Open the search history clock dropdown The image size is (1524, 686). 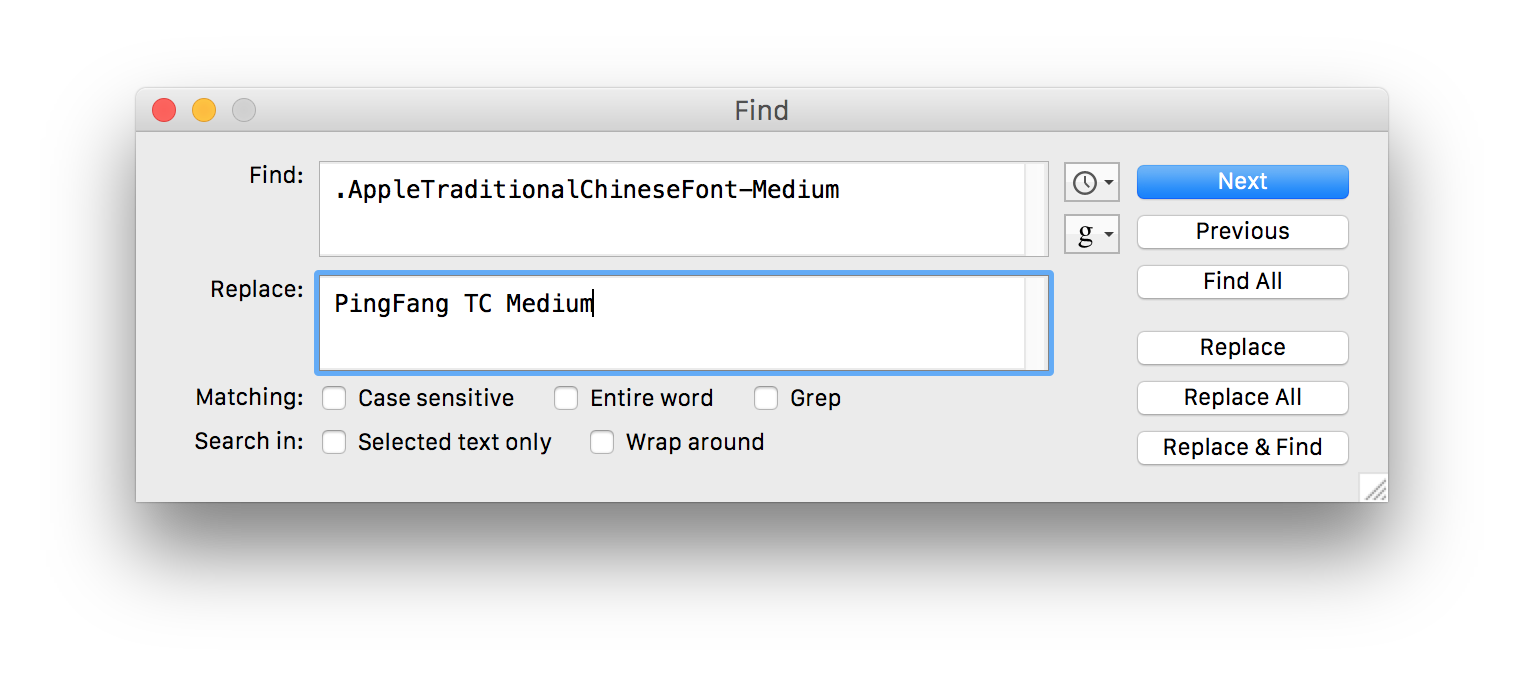pos(1091,183)
